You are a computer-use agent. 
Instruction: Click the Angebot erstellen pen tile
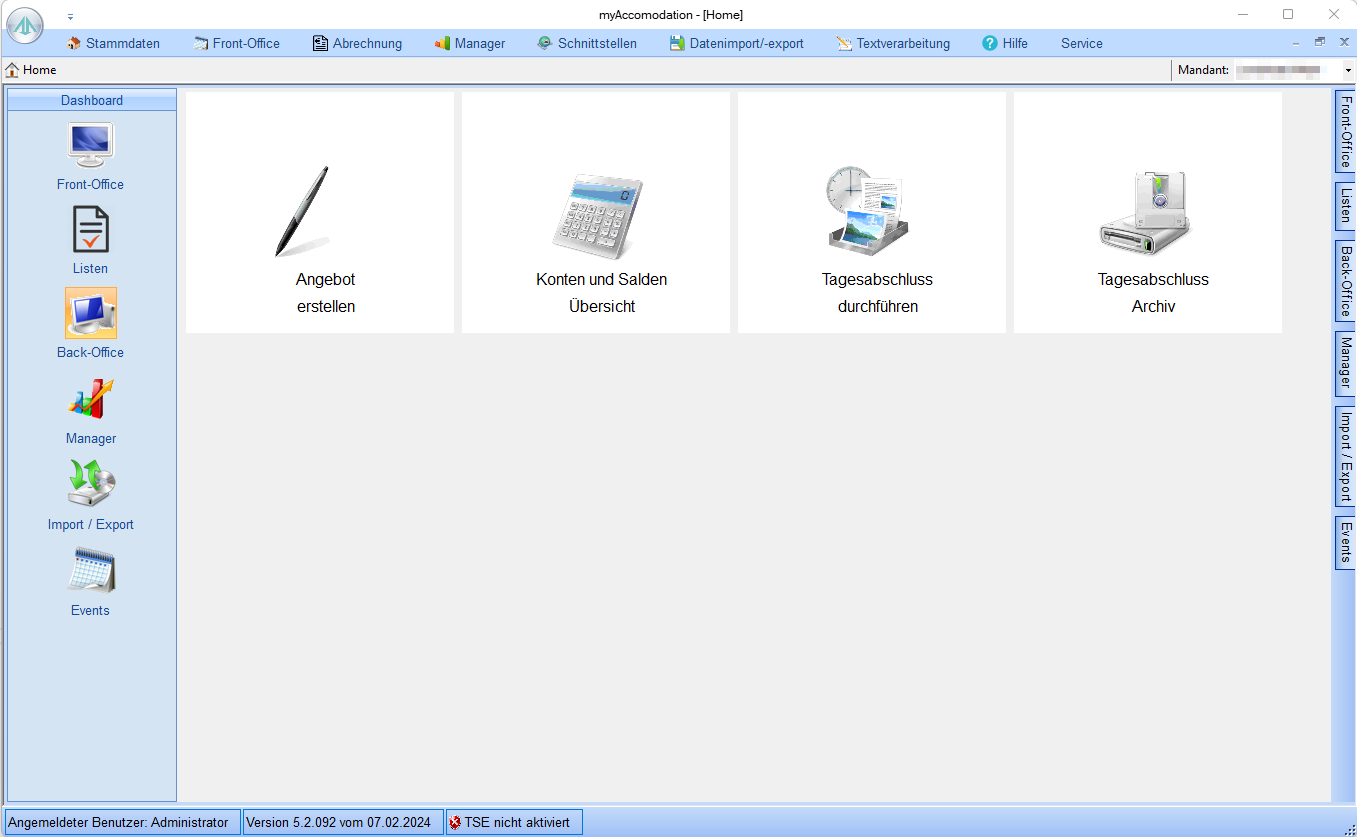(x=320, y=213)
